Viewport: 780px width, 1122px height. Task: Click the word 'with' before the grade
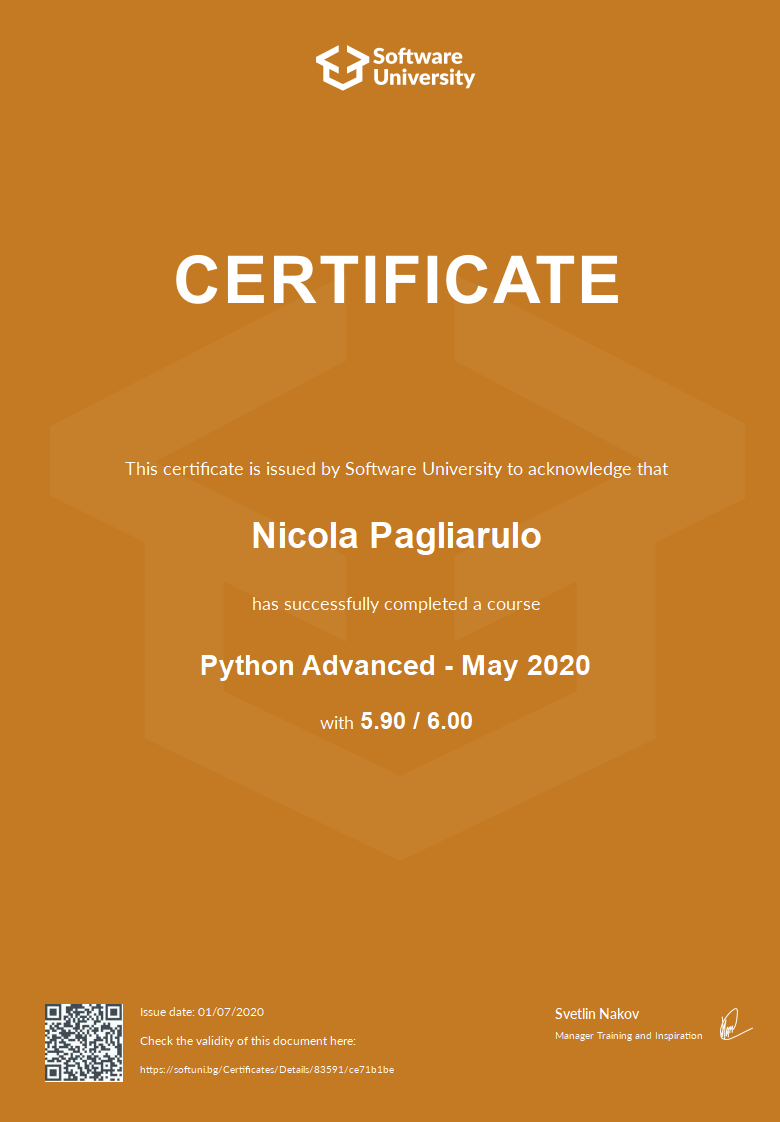[336, 722]
